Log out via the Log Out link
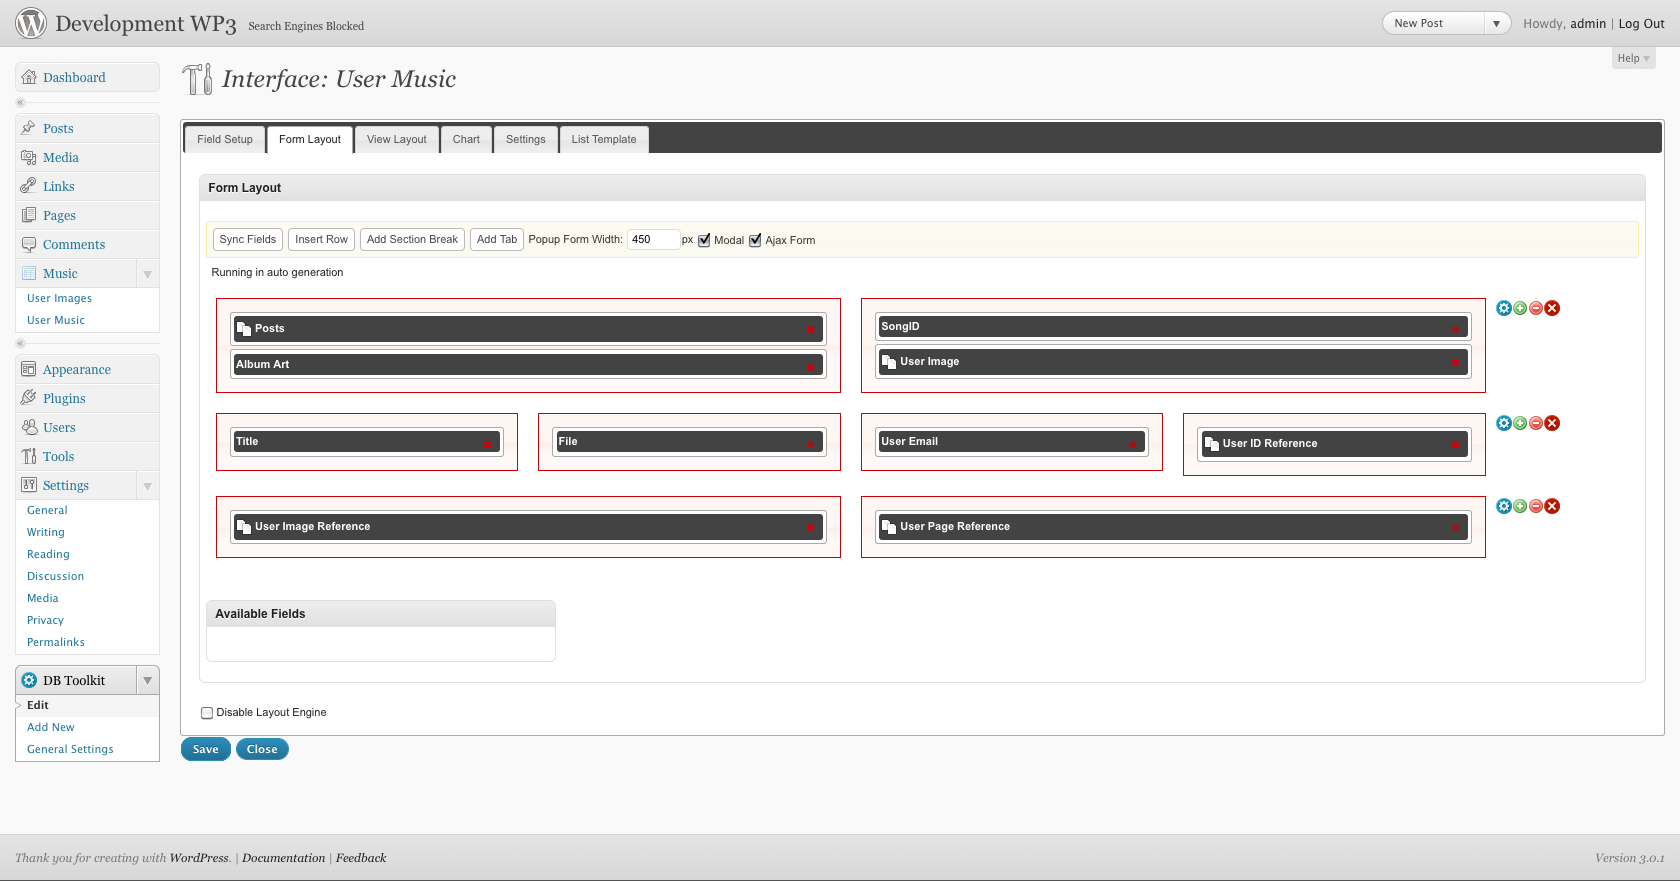Viewport: 1680px width, 881px height. [x=1641, y=23]
